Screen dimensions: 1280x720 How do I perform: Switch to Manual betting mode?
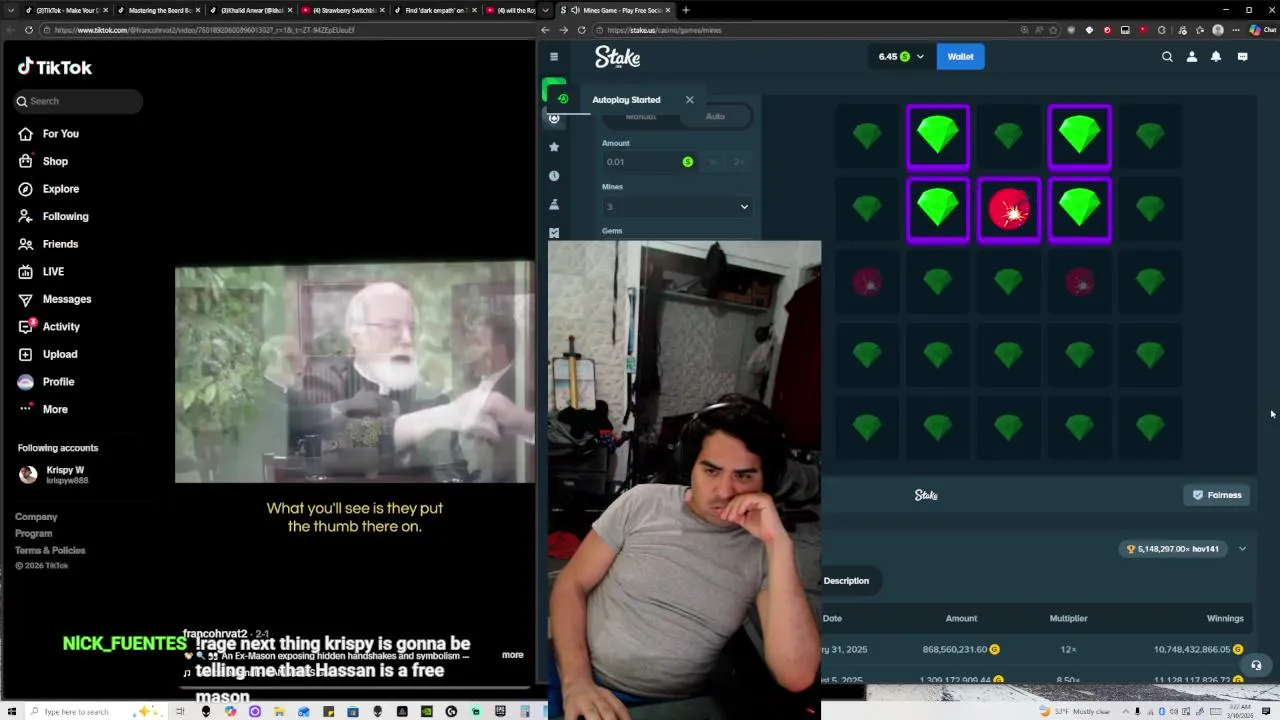(x=641, y=117)
